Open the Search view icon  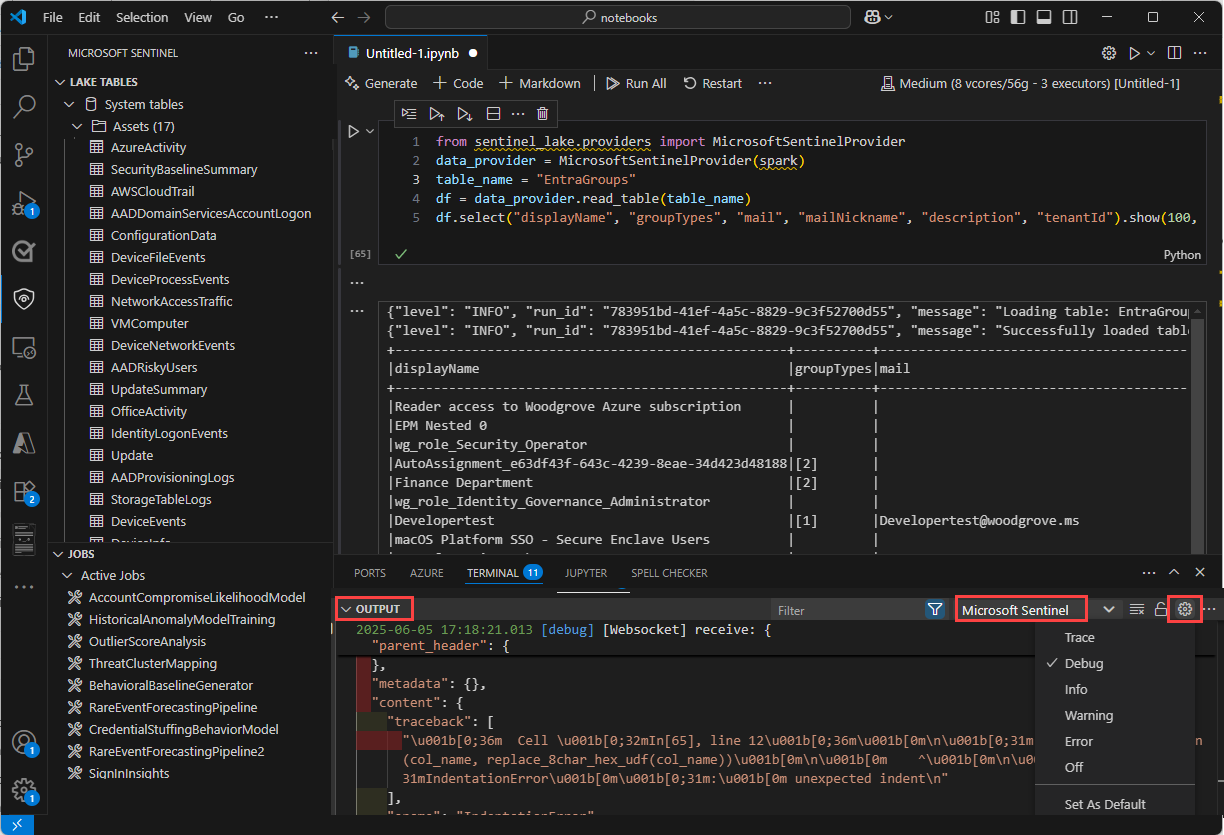point(24,106)
